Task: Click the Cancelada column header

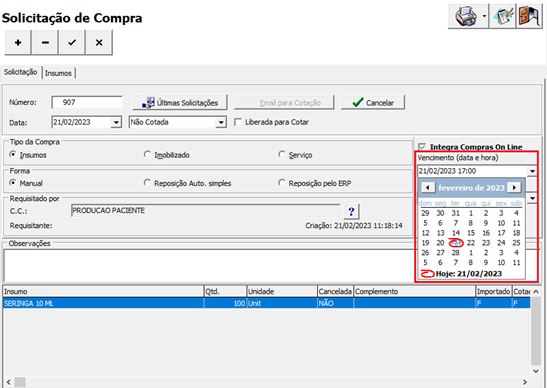Action: (336, 291)
